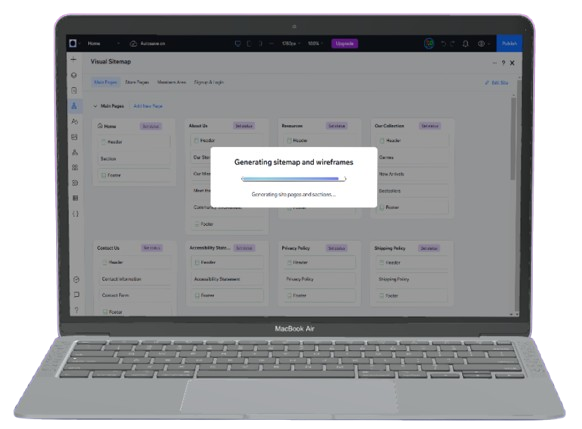Open the 100% zoom dropdown
The width and height of the screenshot is (582, 429).
point(315,43)
